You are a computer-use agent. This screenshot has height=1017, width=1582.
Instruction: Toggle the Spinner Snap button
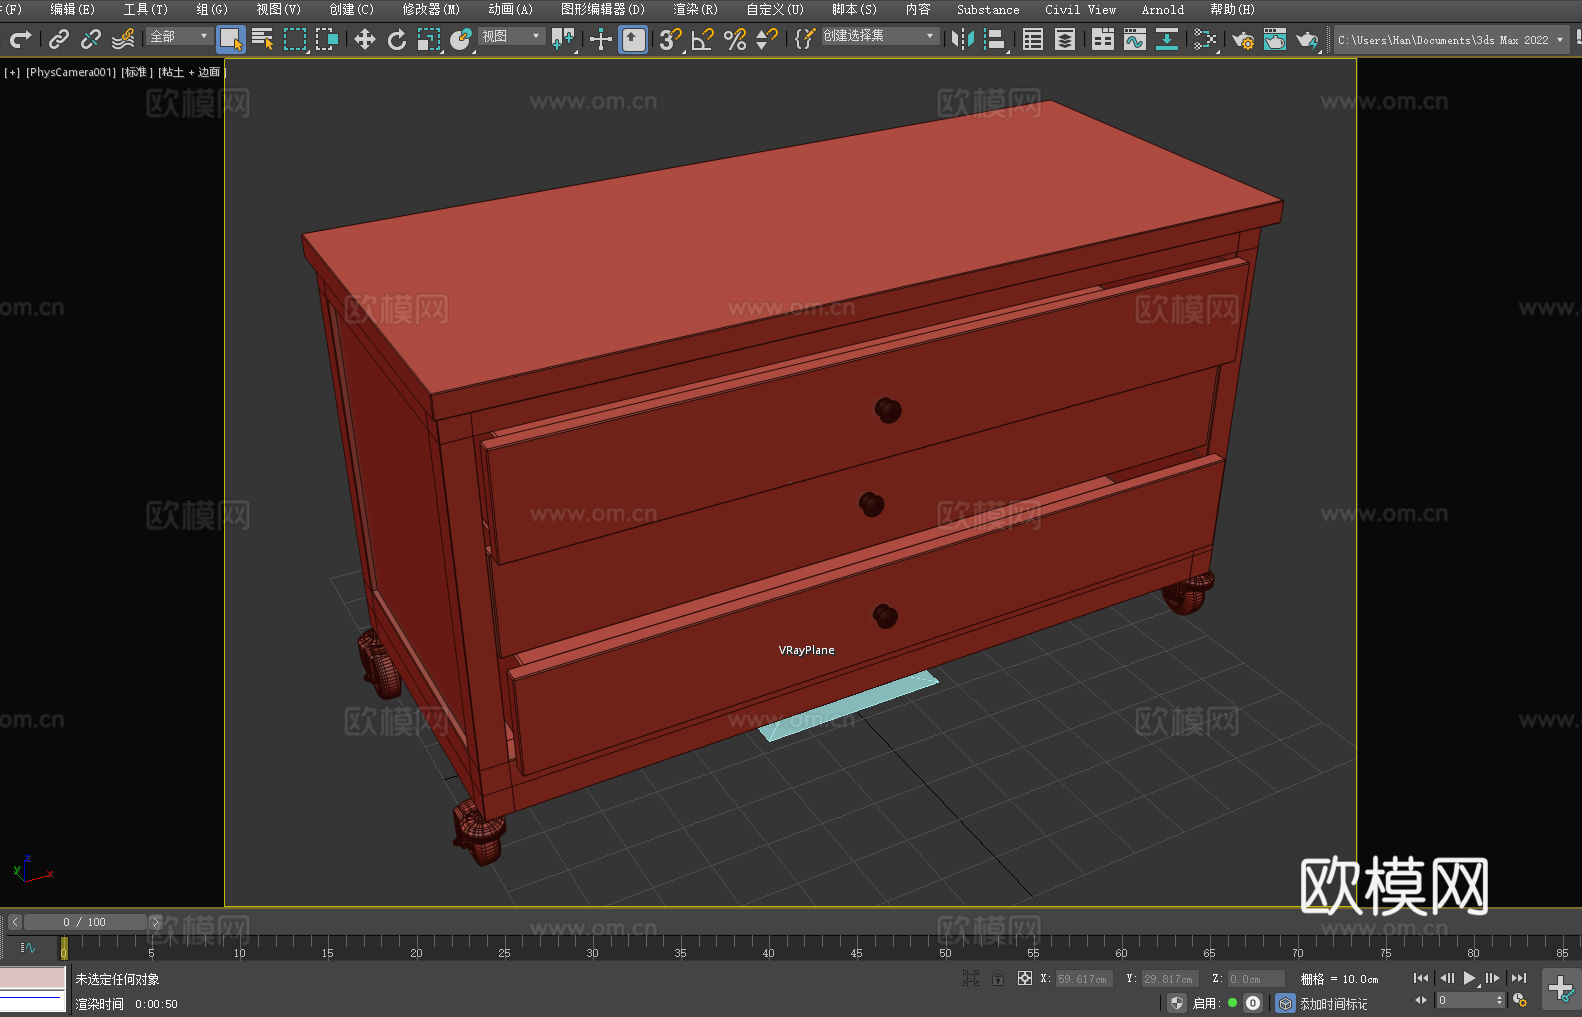tap(767, 39)
